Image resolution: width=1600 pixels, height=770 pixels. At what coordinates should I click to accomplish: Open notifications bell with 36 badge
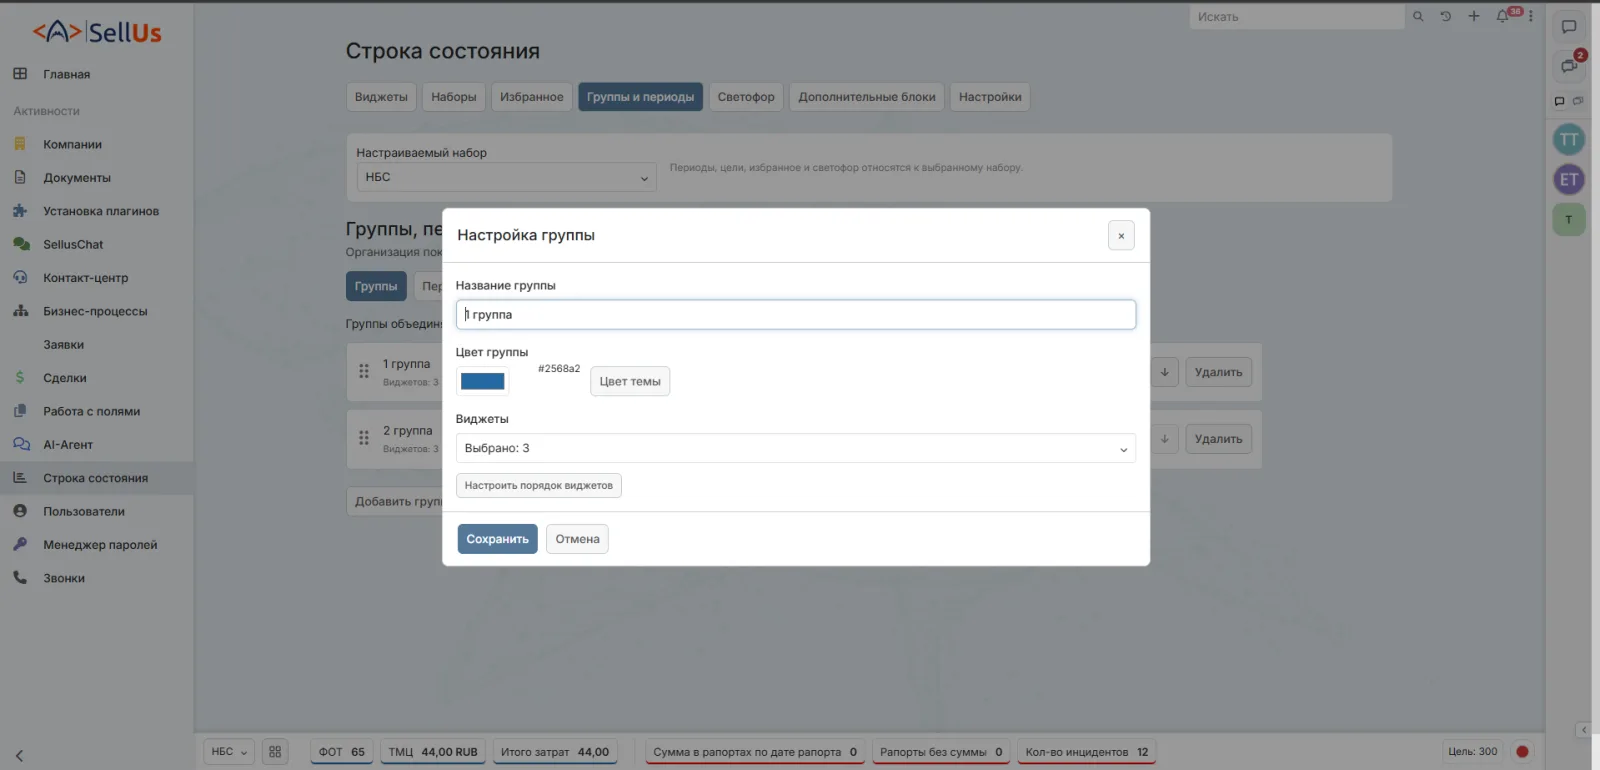pos(1503,16)
